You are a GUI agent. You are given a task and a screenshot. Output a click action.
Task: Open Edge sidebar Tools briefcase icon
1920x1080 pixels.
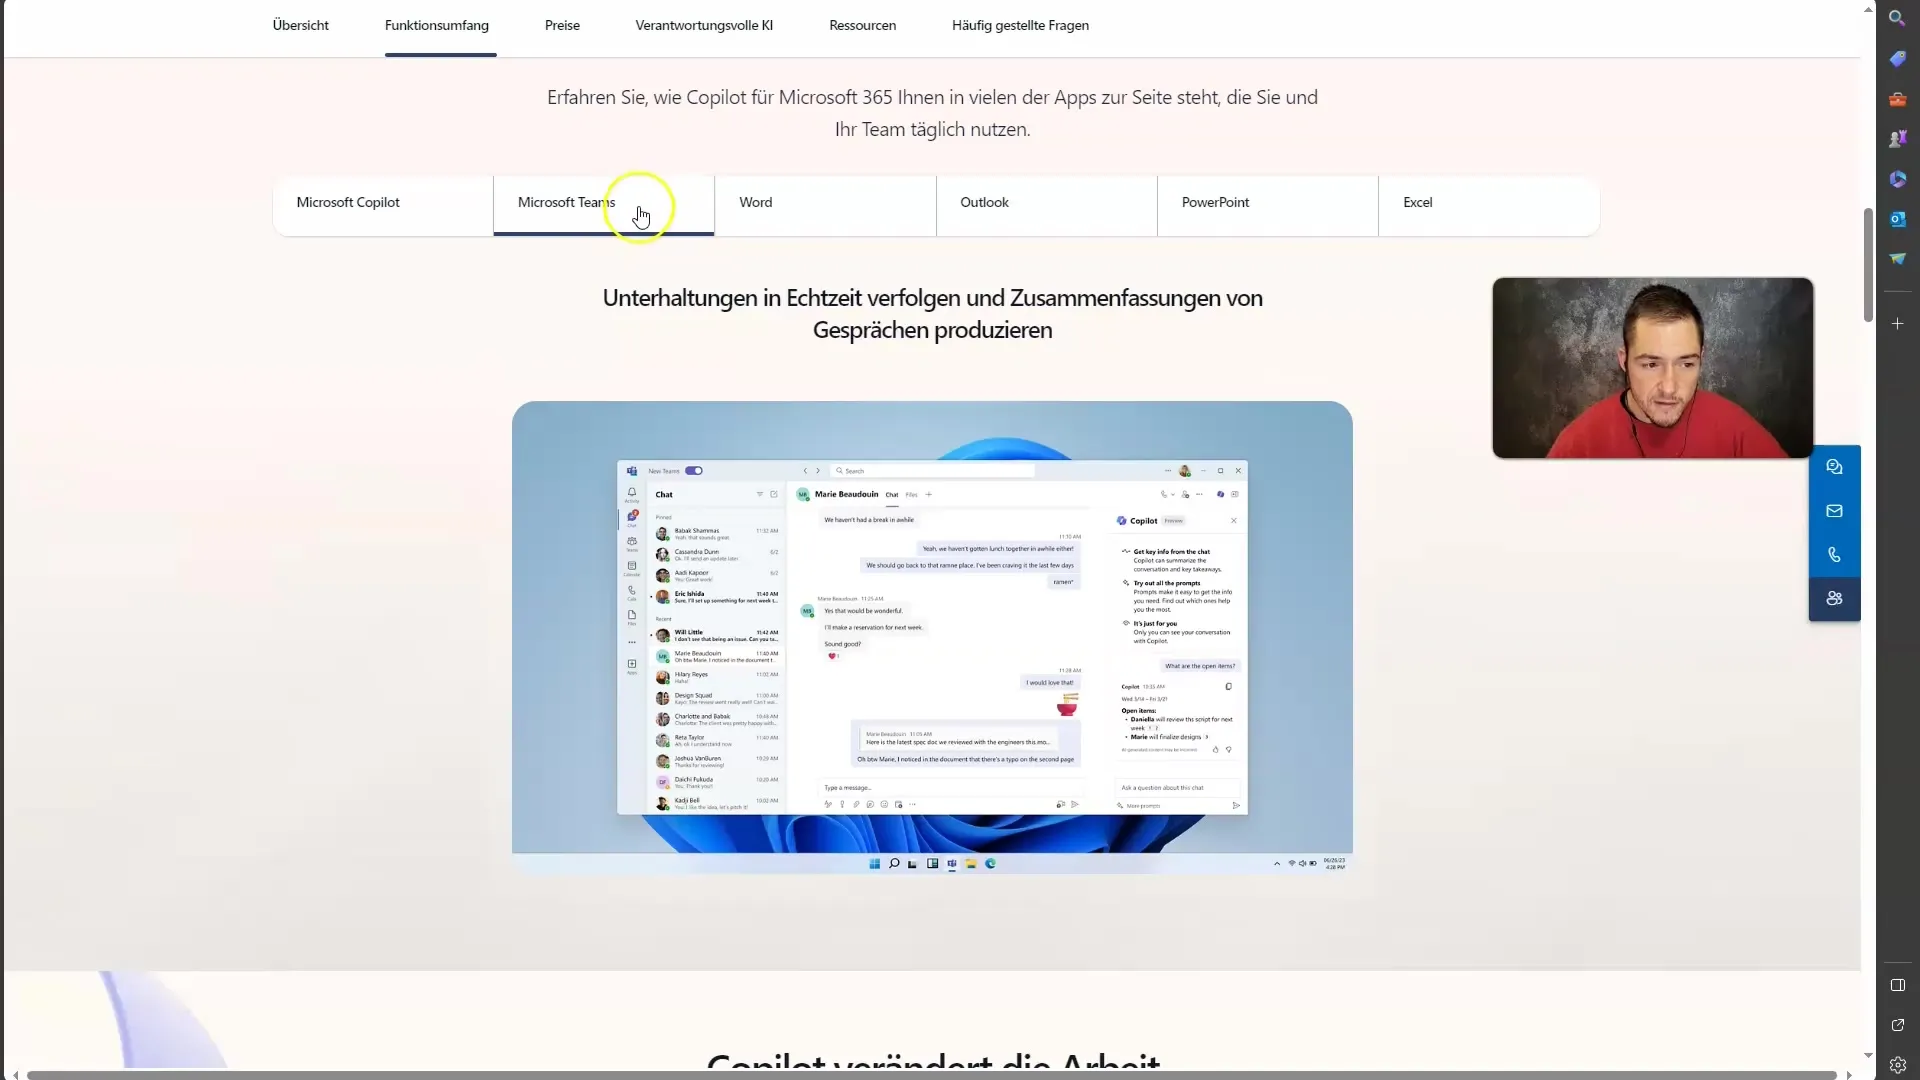pyautogui.click(x=1897, y=99)
